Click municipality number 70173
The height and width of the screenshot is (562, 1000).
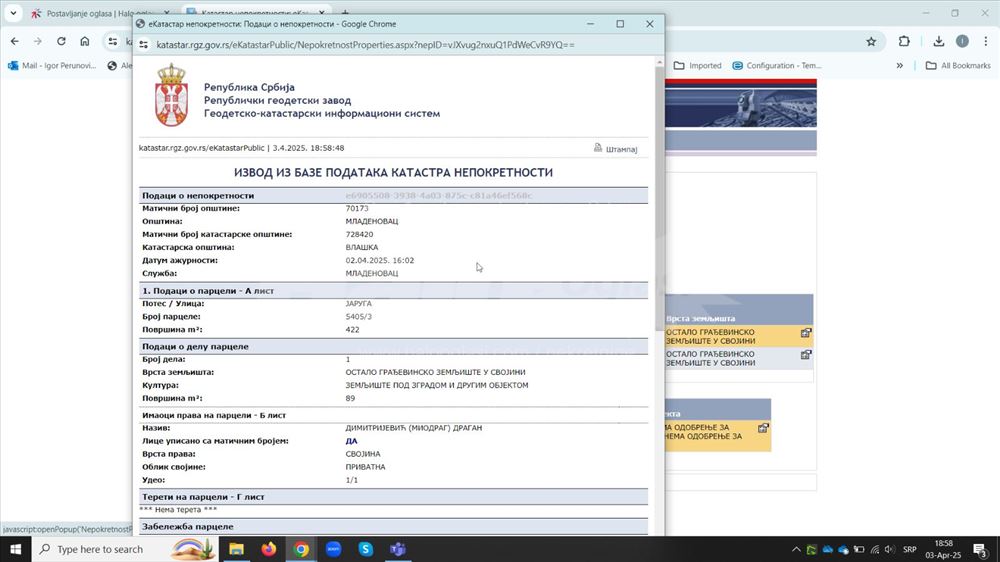pos(357,208)
